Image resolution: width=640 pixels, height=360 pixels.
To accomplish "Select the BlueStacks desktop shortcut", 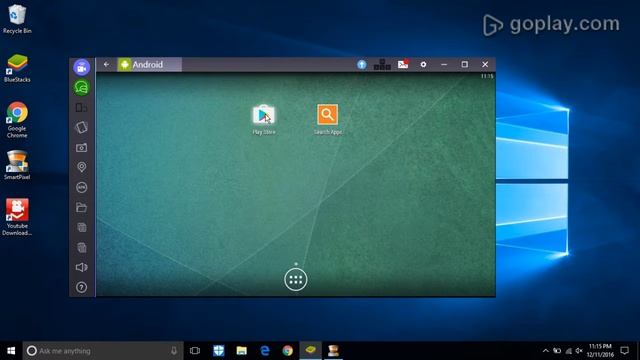I will (x=17, y=68).
